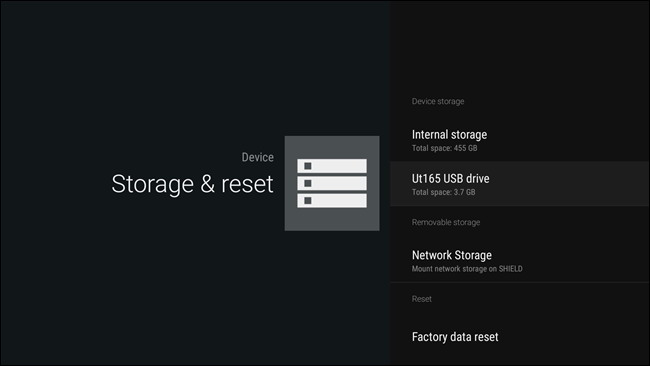This screenshot has width=650, height=366.
Task: Click the small square on top drive bar
Action: [x=308, y=166]
